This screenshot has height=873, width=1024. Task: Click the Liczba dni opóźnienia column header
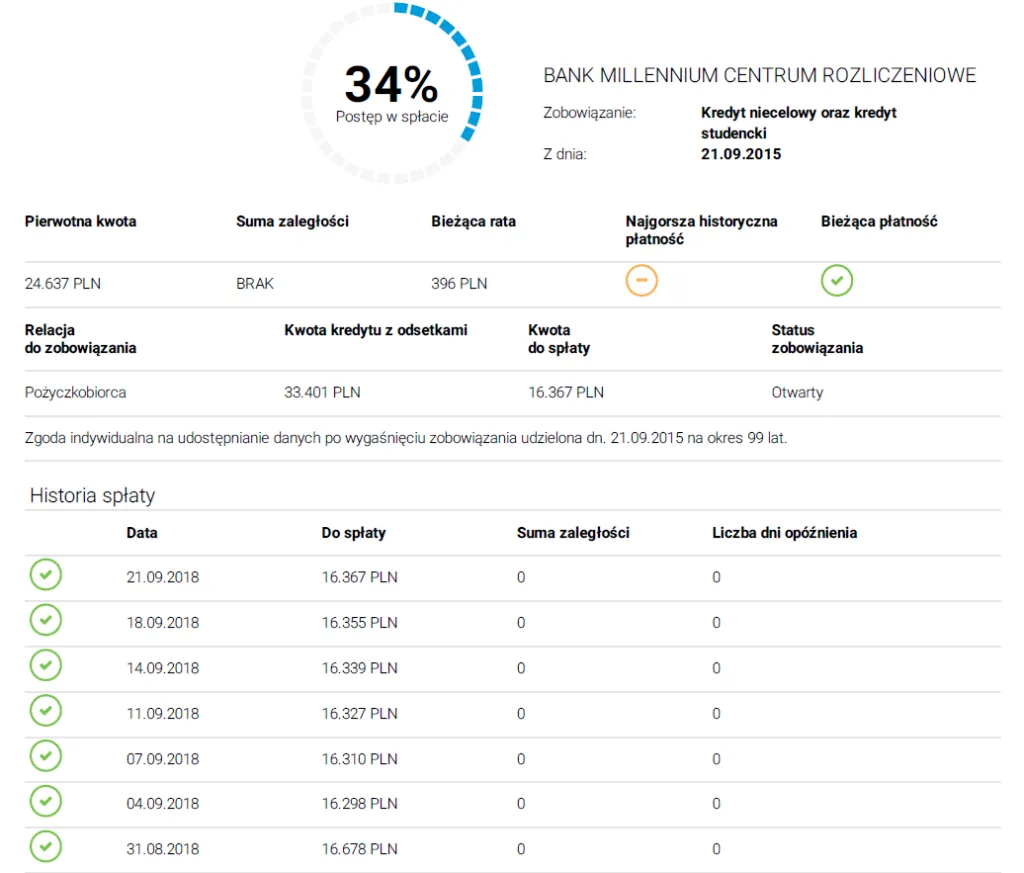tap(784, 533)
